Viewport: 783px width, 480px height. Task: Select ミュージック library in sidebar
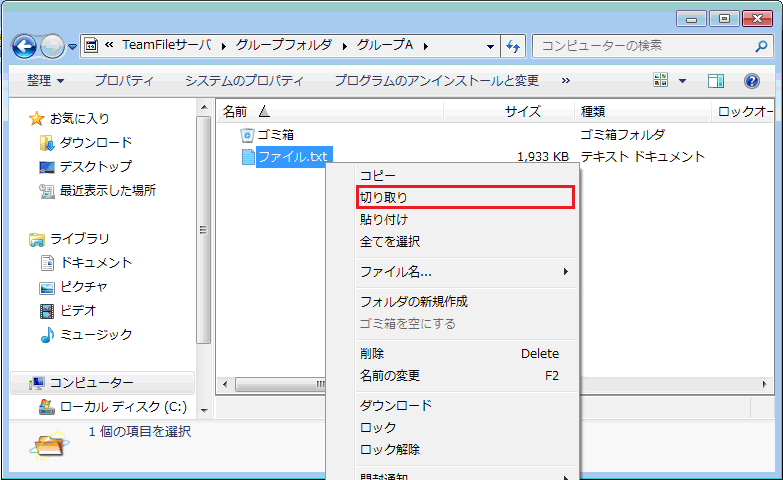click(95, 334)
